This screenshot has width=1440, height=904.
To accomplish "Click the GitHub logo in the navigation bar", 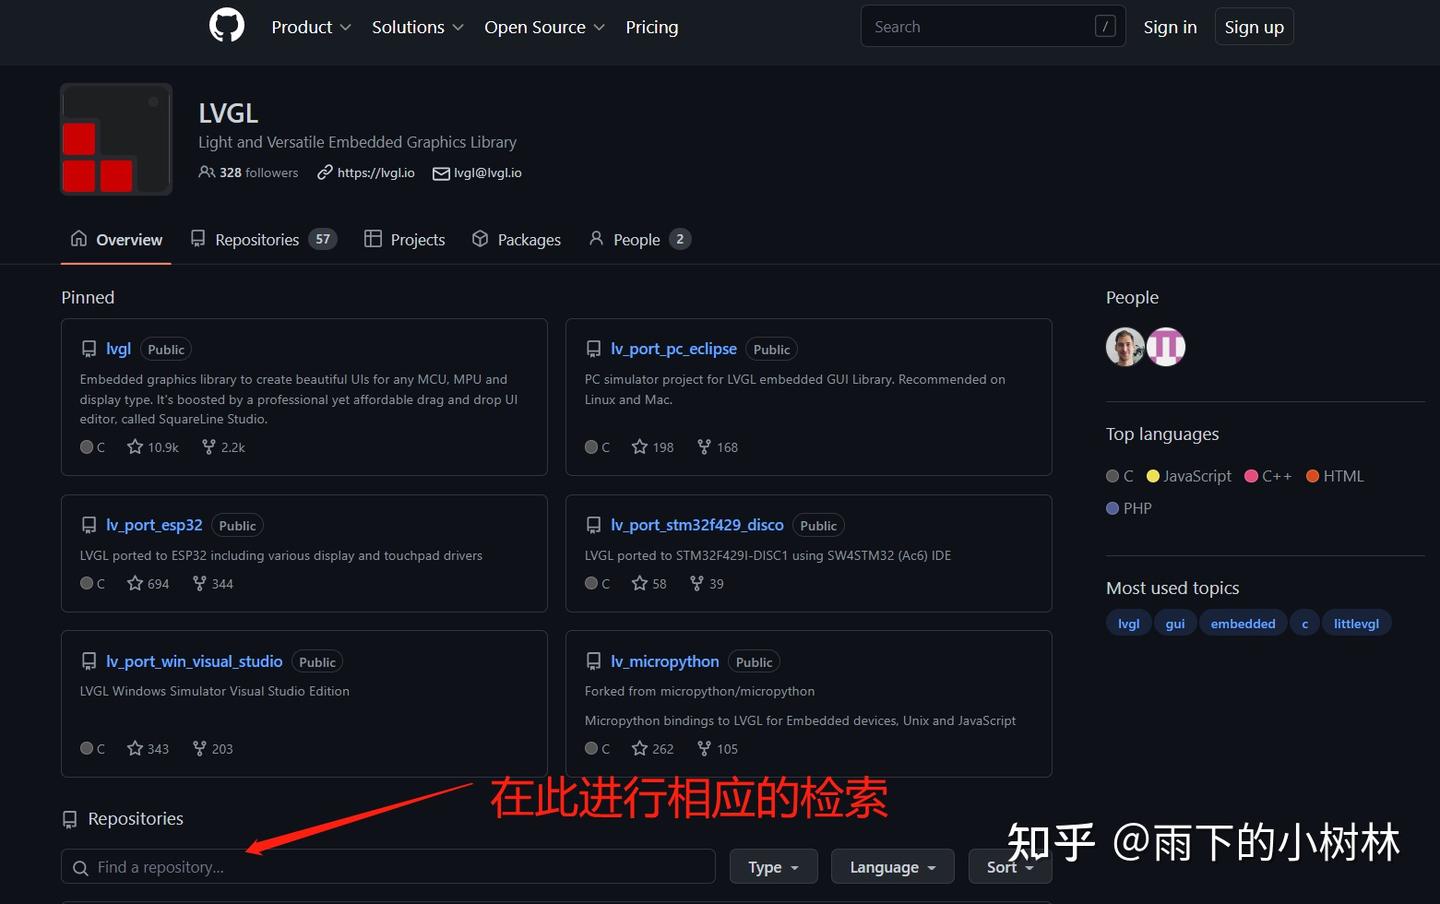I will tap(226, 25).
